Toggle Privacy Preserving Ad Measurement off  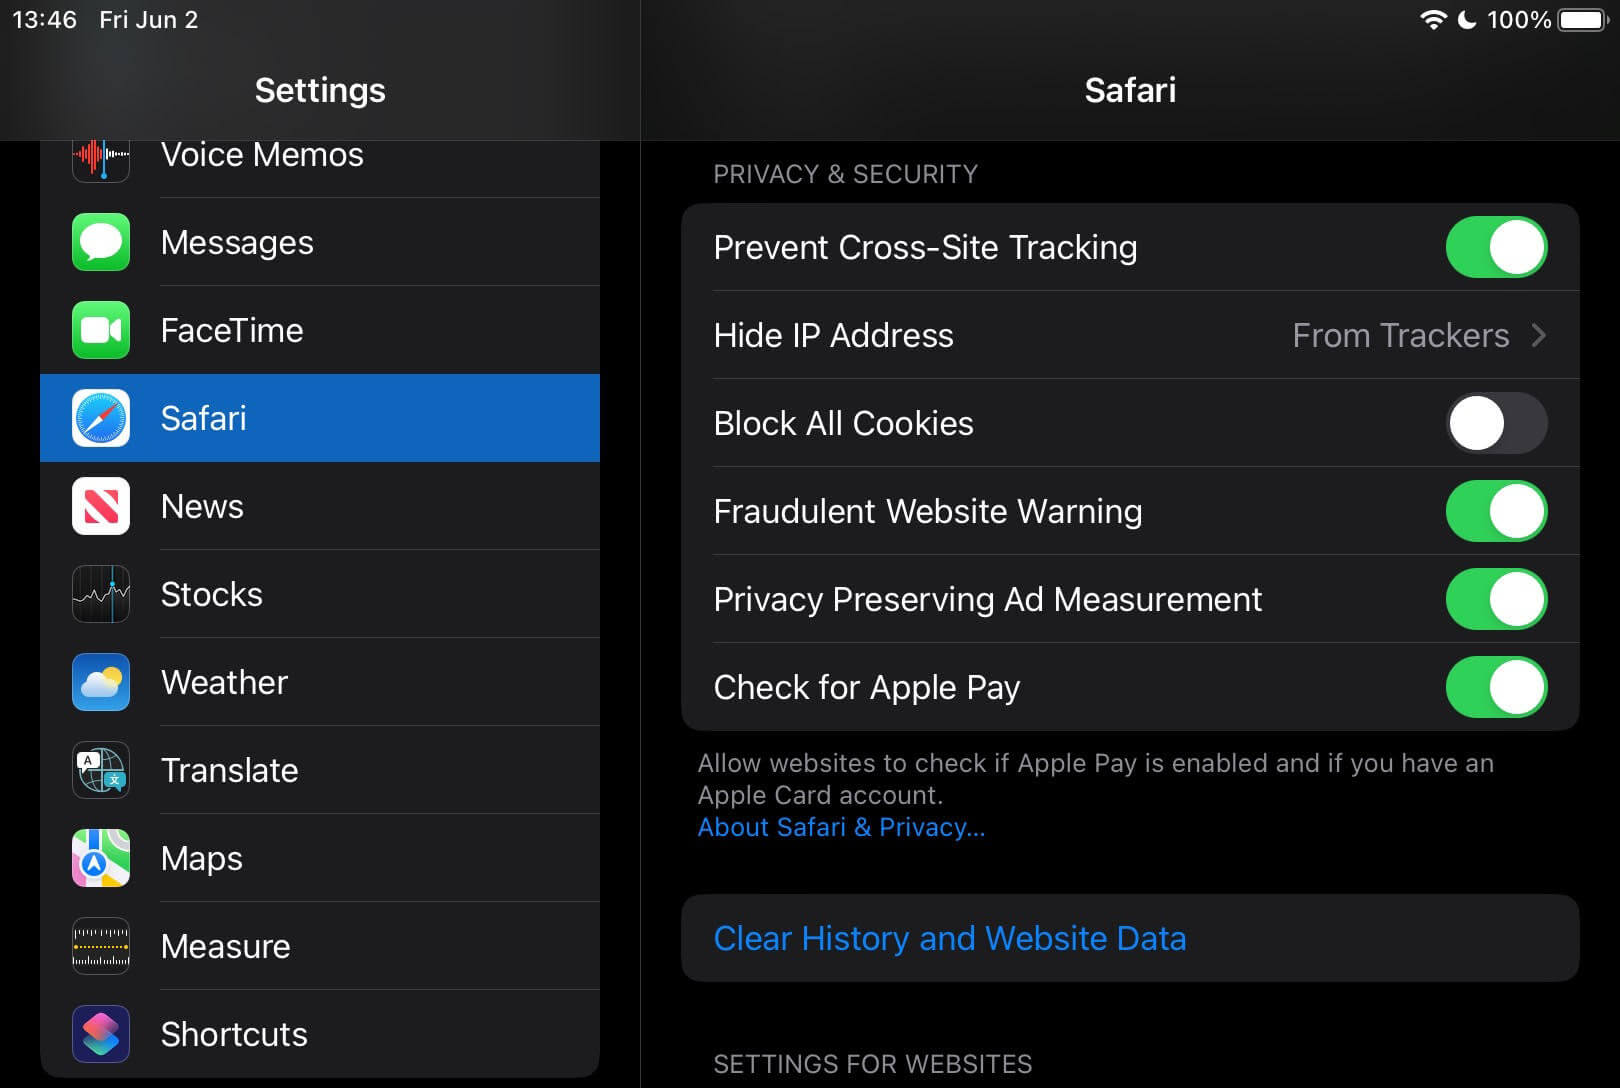(x=1496, y=599)
